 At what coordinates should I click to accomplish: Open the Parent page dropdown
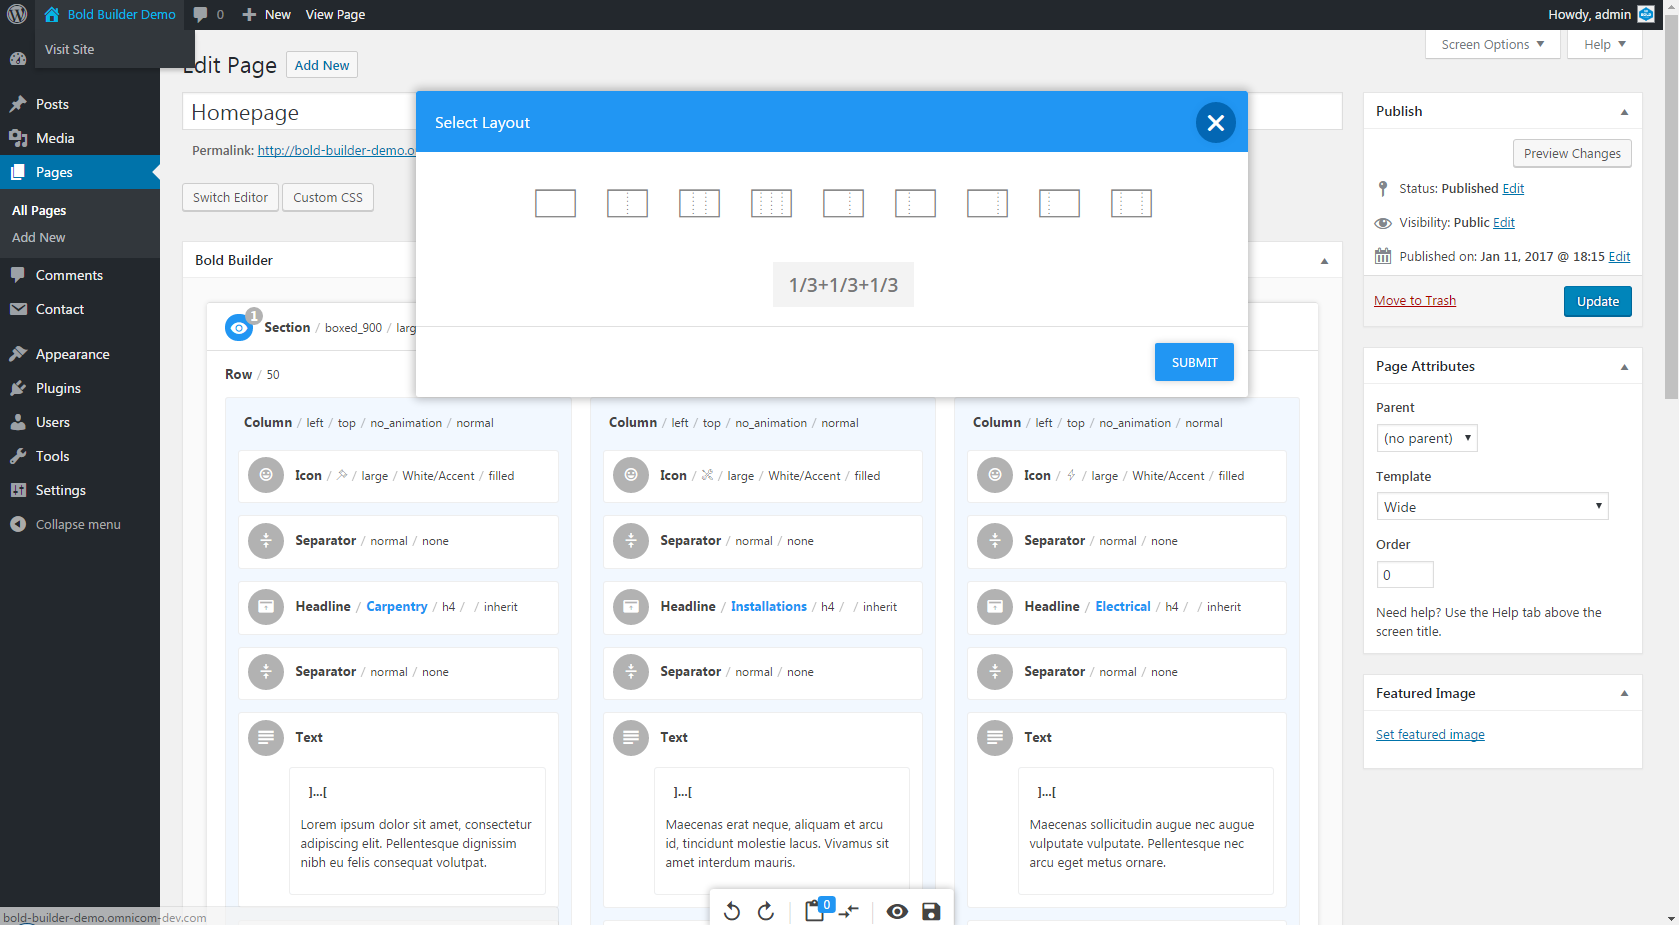(1427, 438)
